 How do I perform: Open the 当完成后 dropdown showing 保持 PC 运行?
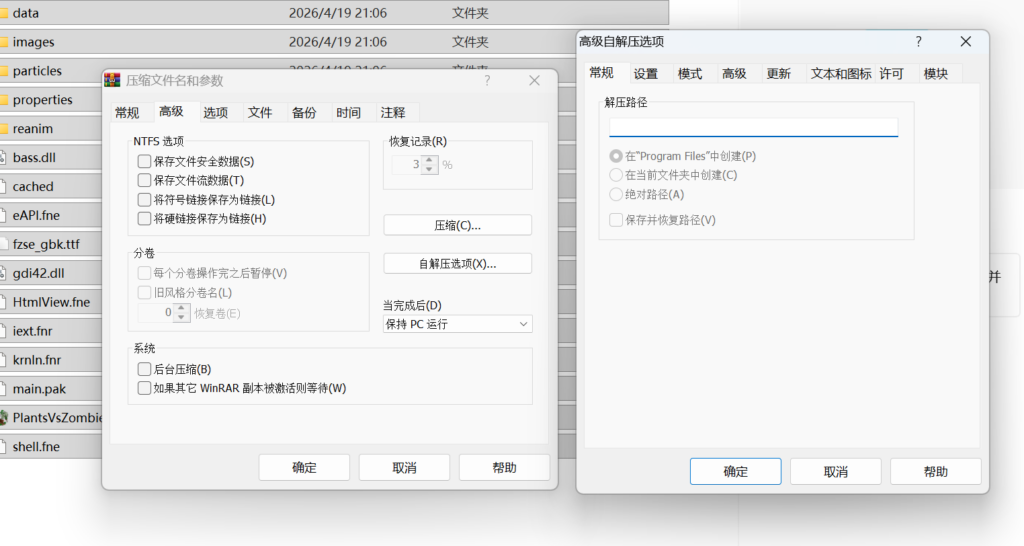point(457,324)
